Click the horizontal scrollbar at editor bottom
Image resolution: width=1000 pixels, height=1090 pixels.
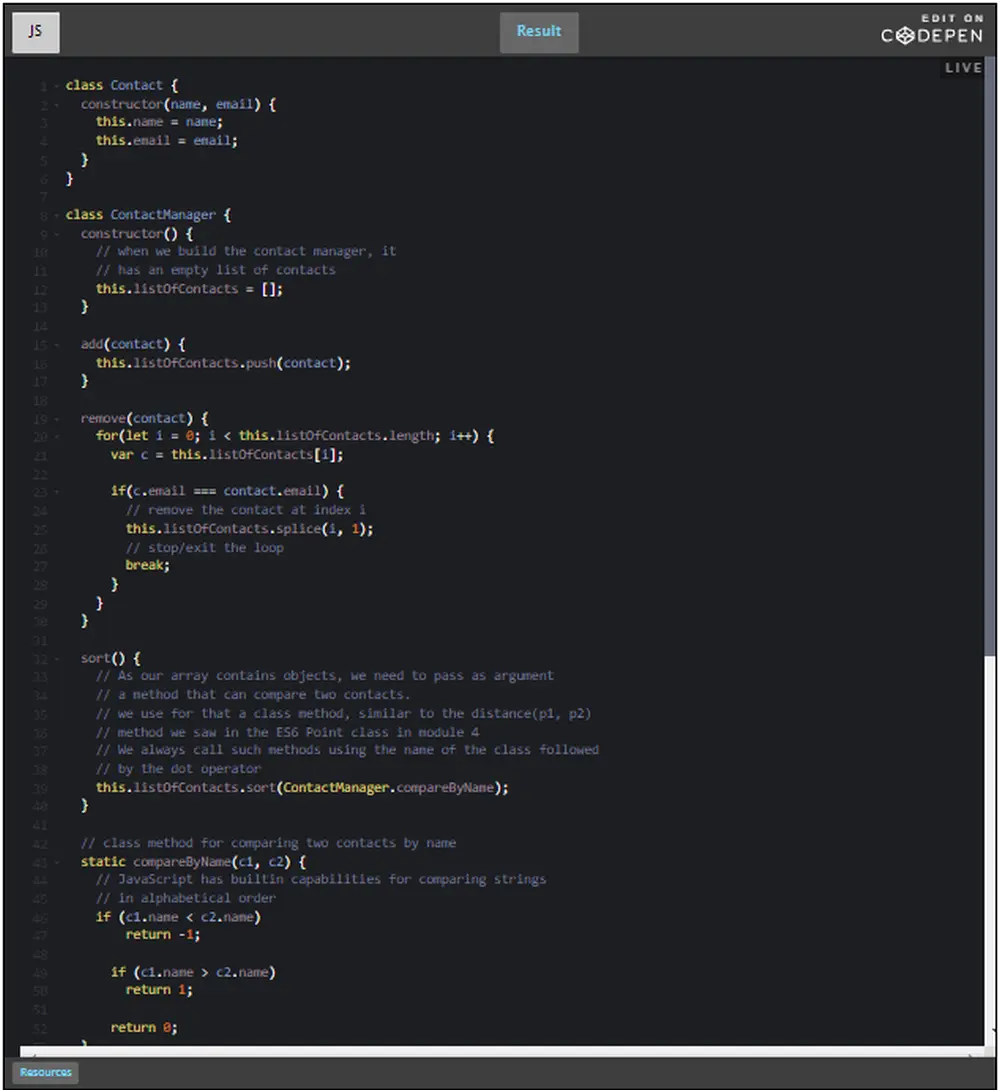click(x=502, y=1051)
